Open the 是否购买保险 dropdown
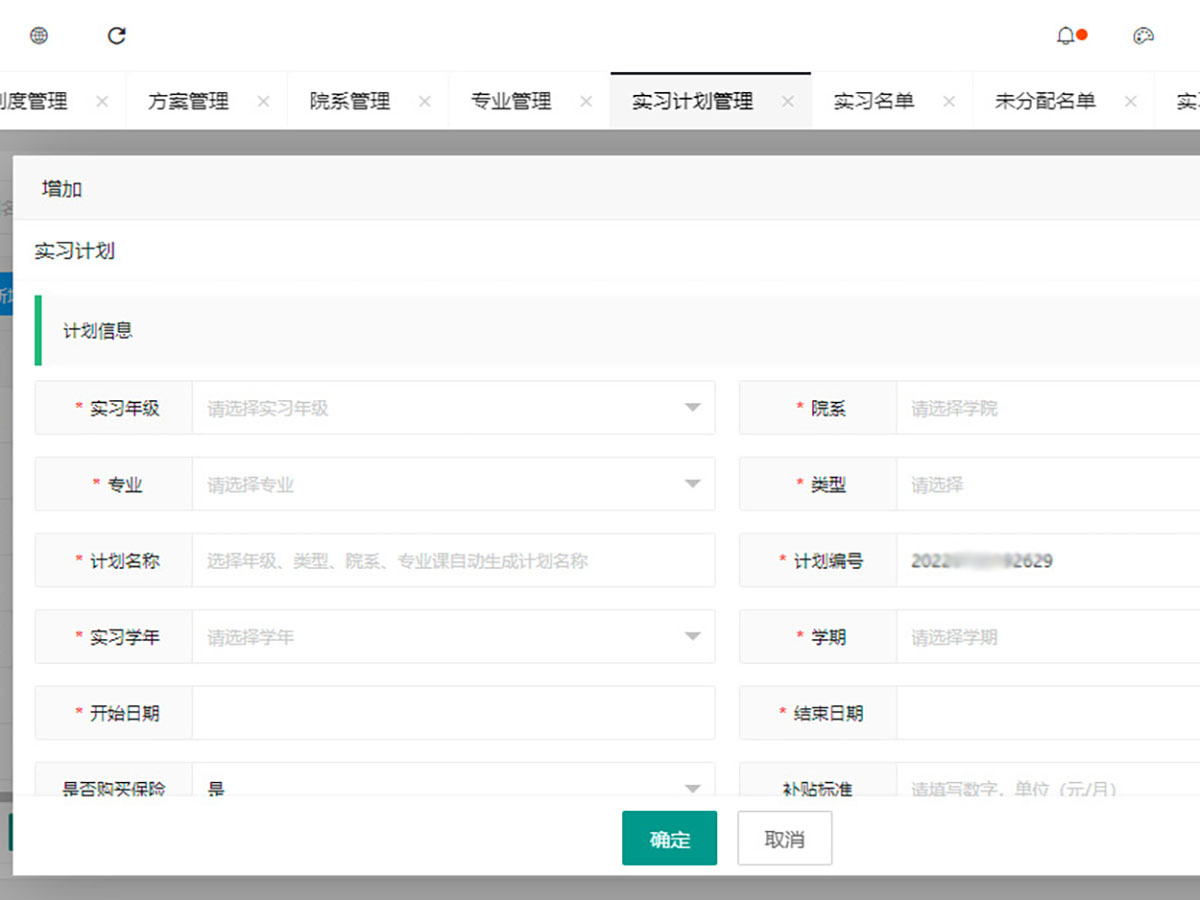Image resolution: width=1200 pixels, height=900 pixels. (453, 786)
